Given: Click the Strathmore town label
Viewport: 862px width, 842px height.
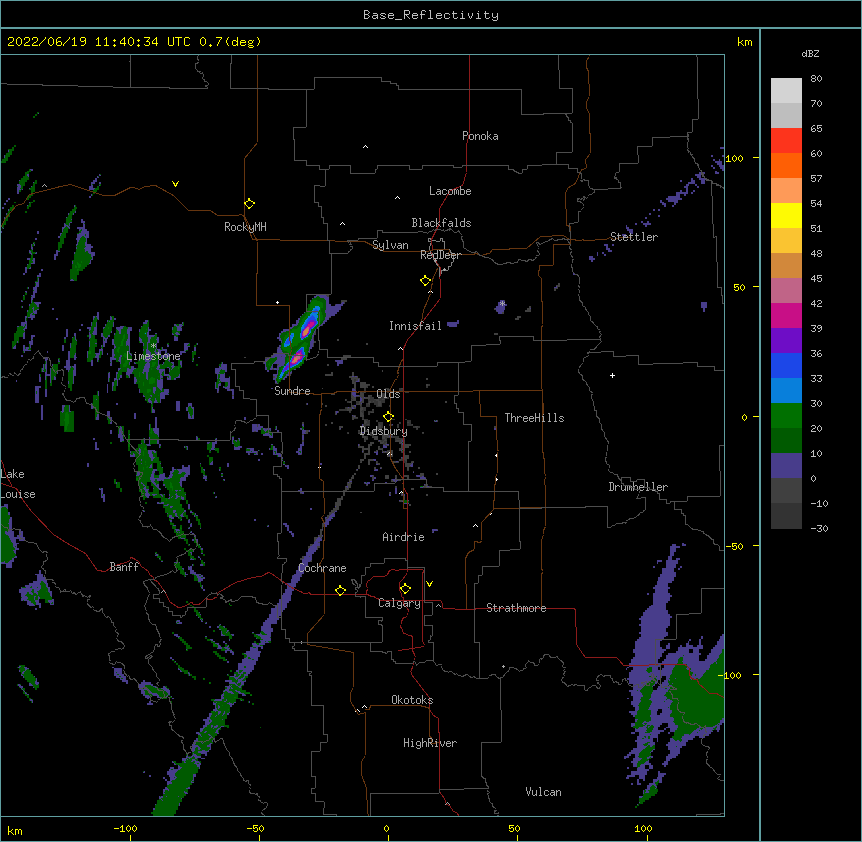Looking at the screenshot, I should click(516, 608).
